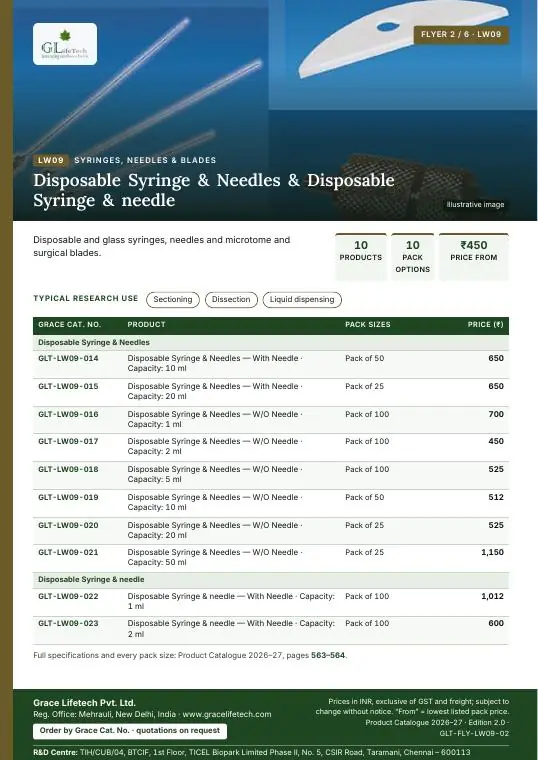Click catalogue number GLT-LW09-016
Screen dimensions: 538x760
68,414
